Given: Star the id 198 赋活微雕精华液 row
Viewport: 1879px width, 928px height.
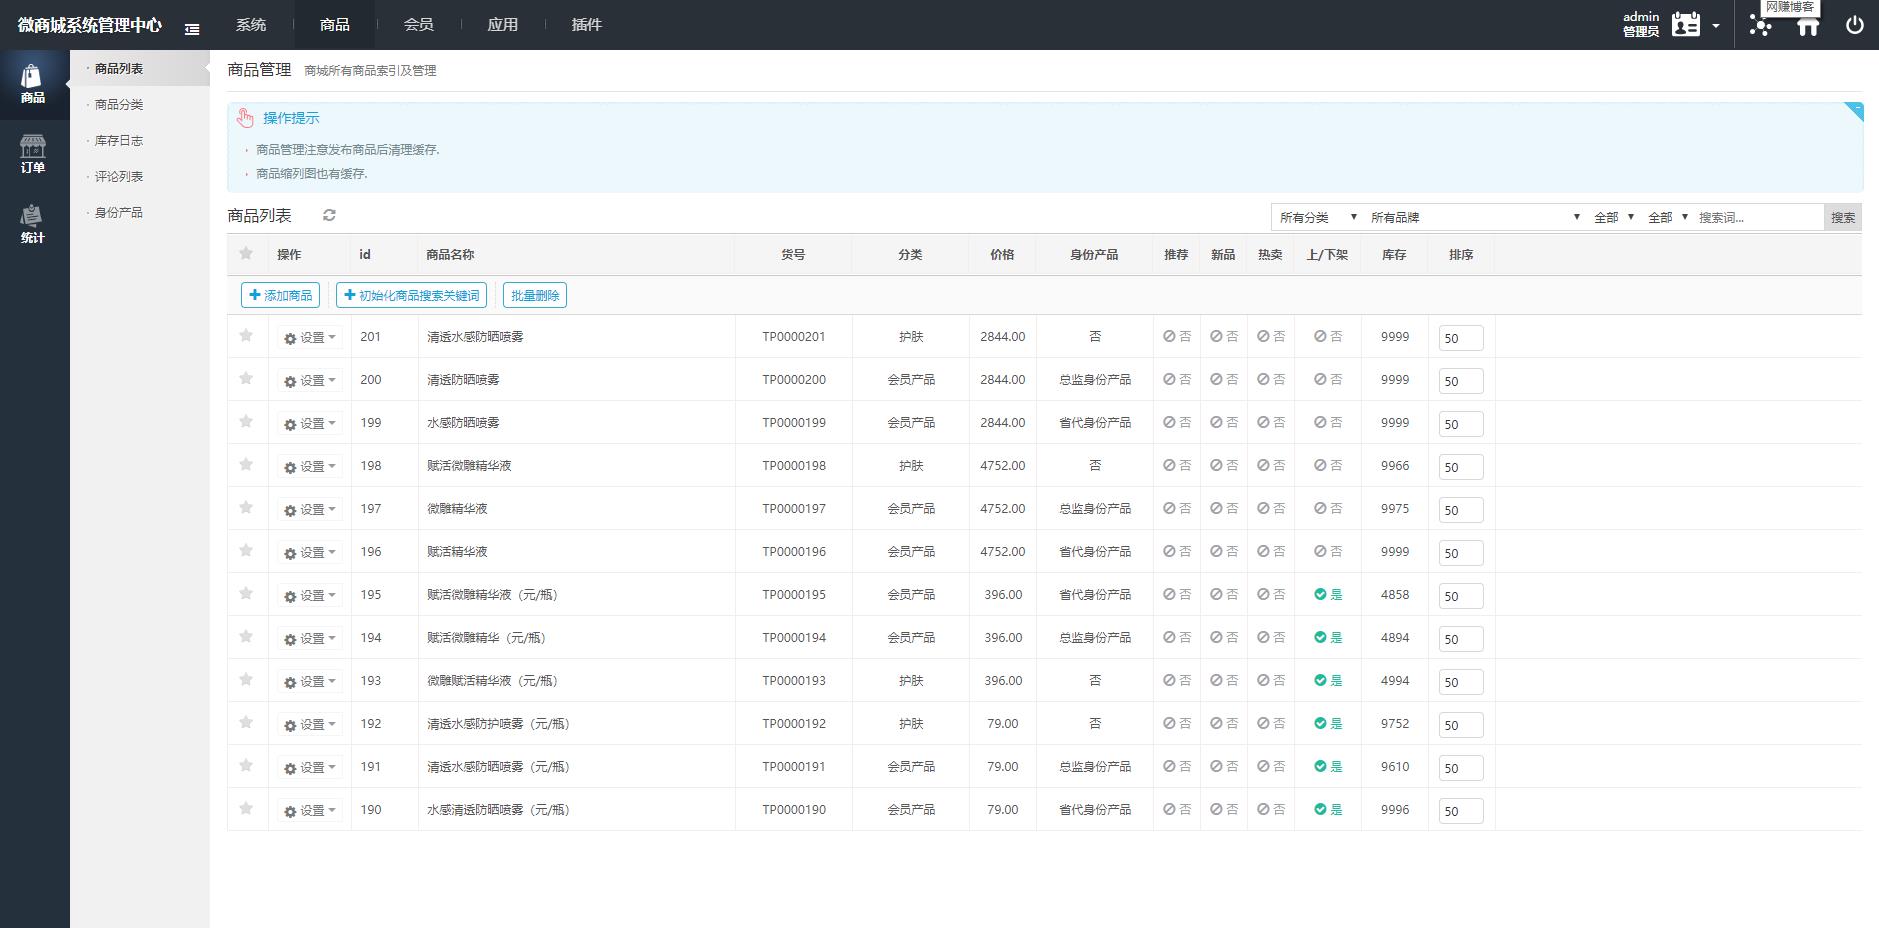Looking at the screenshot, I should pyautogui.click(x=246, y=464).
